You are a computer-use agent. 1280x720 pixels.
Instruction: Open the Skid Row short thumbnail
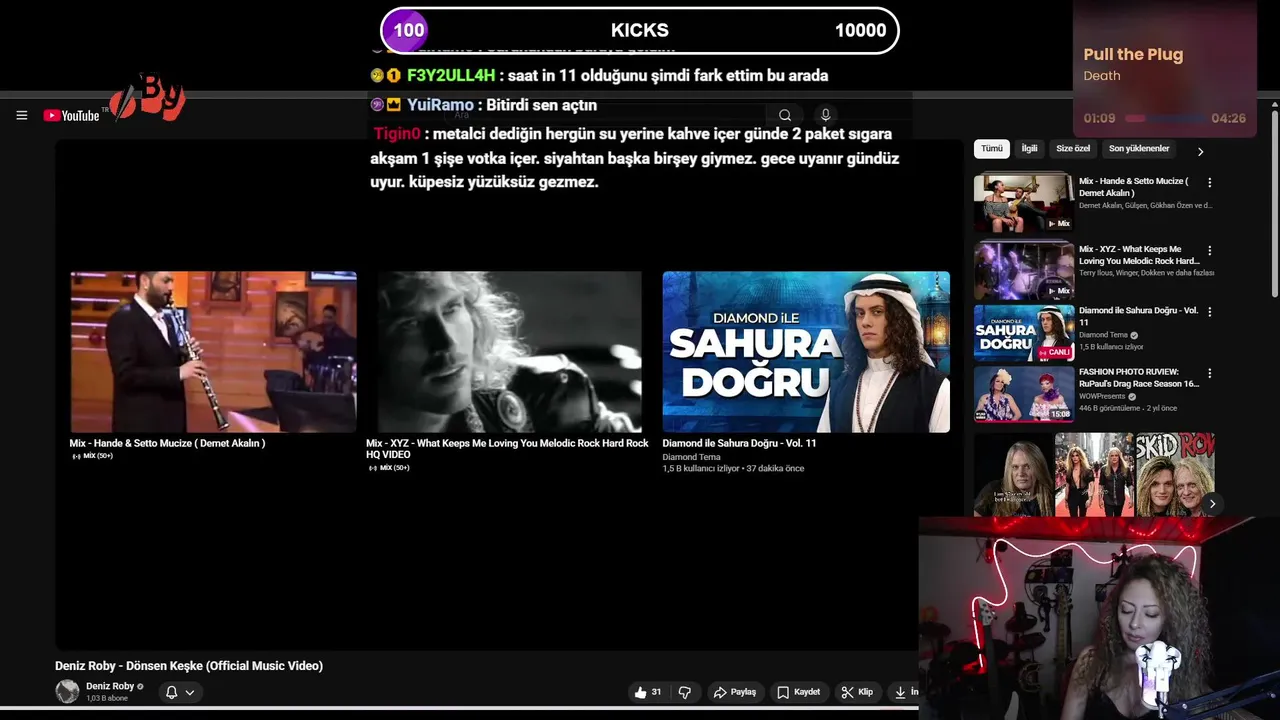click(x=1175, y=474)
